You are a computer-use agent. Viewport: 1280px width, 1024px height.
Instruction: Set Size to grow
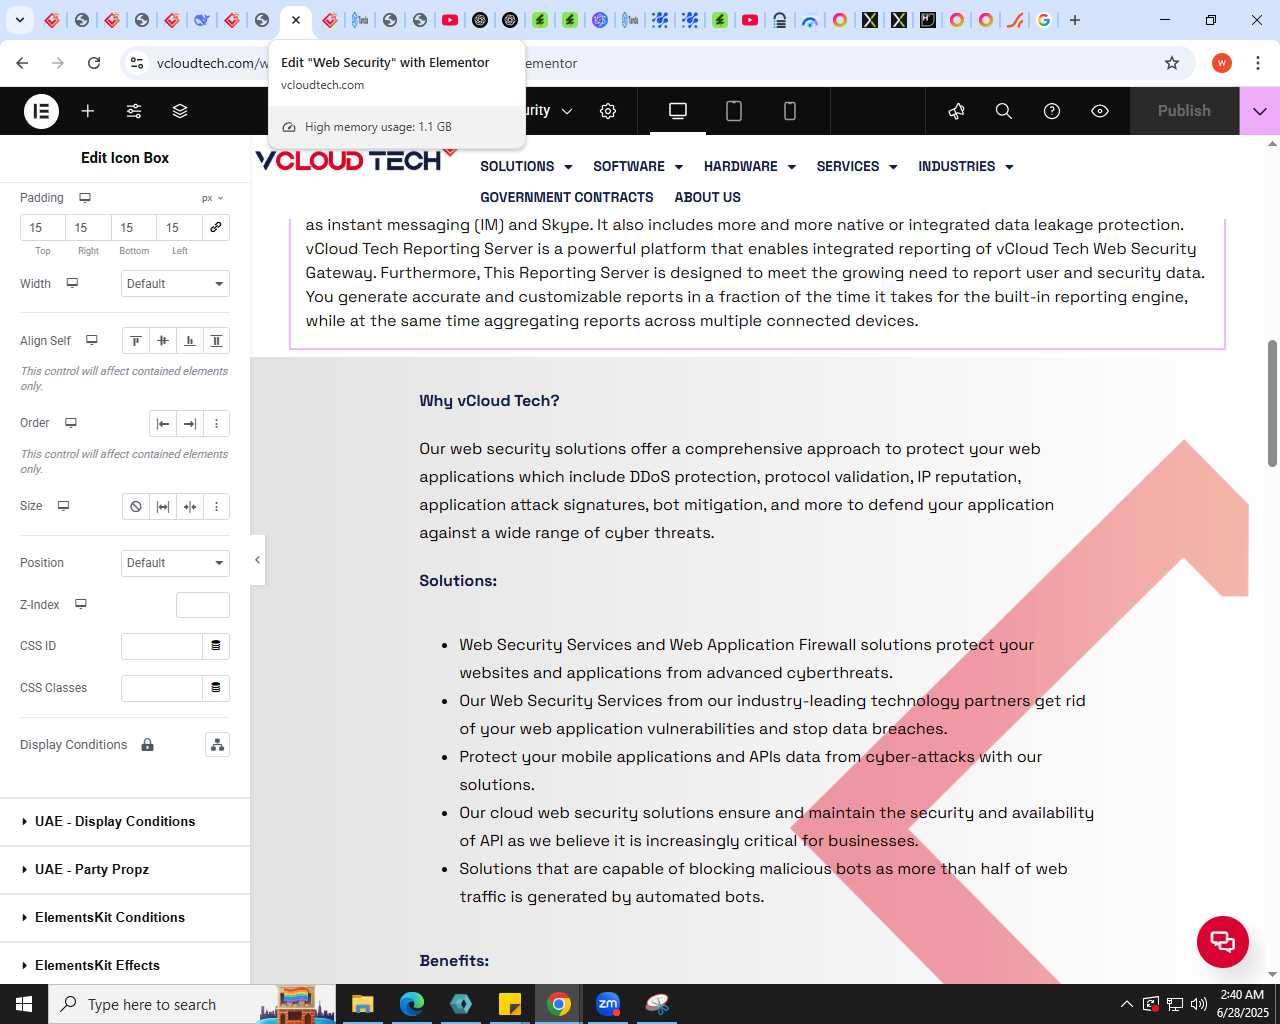click(163, 507)
